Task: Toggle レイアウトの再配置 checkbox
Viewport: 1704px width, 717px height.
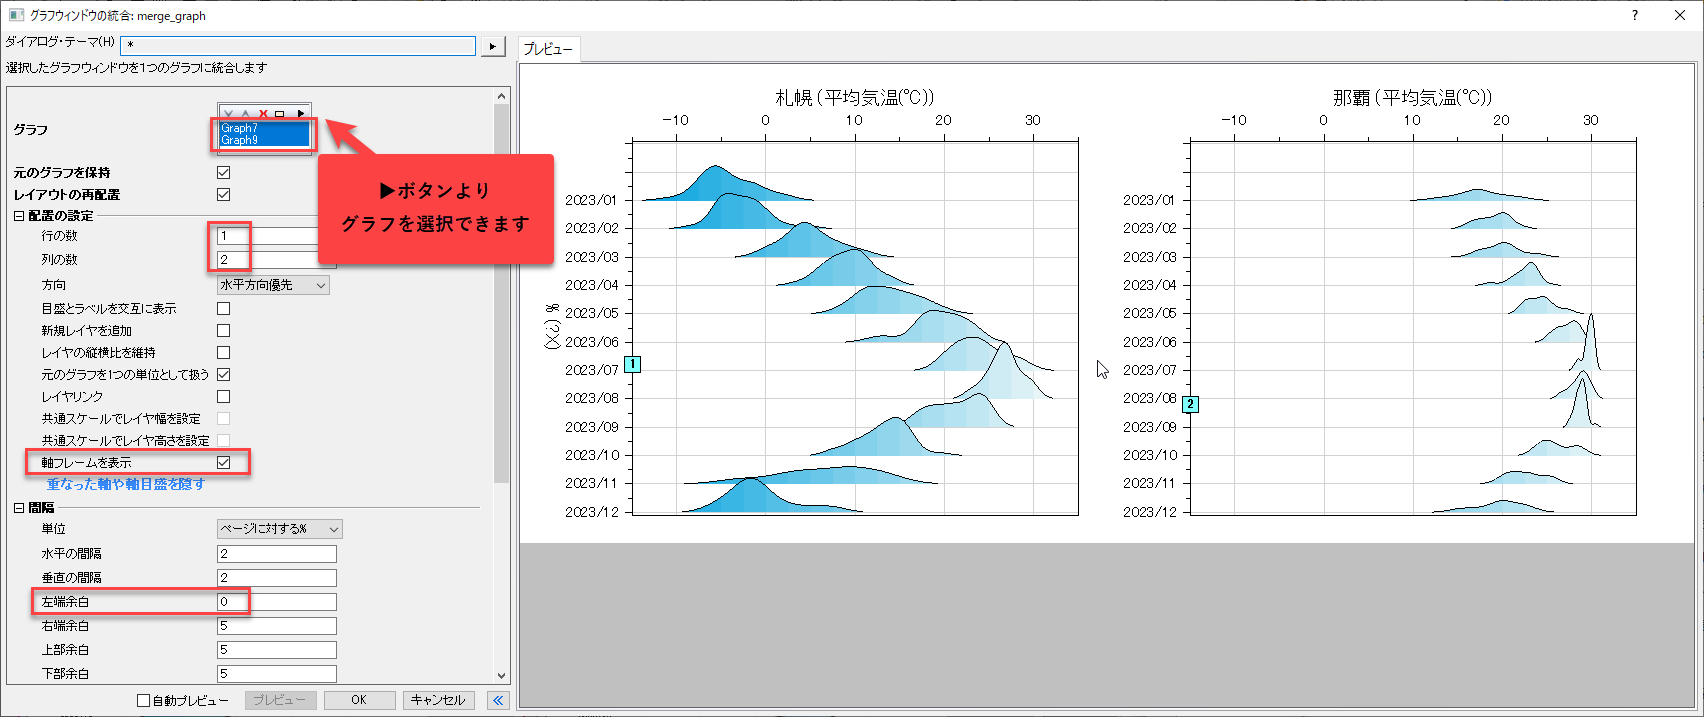Action: tap(224, 194)
